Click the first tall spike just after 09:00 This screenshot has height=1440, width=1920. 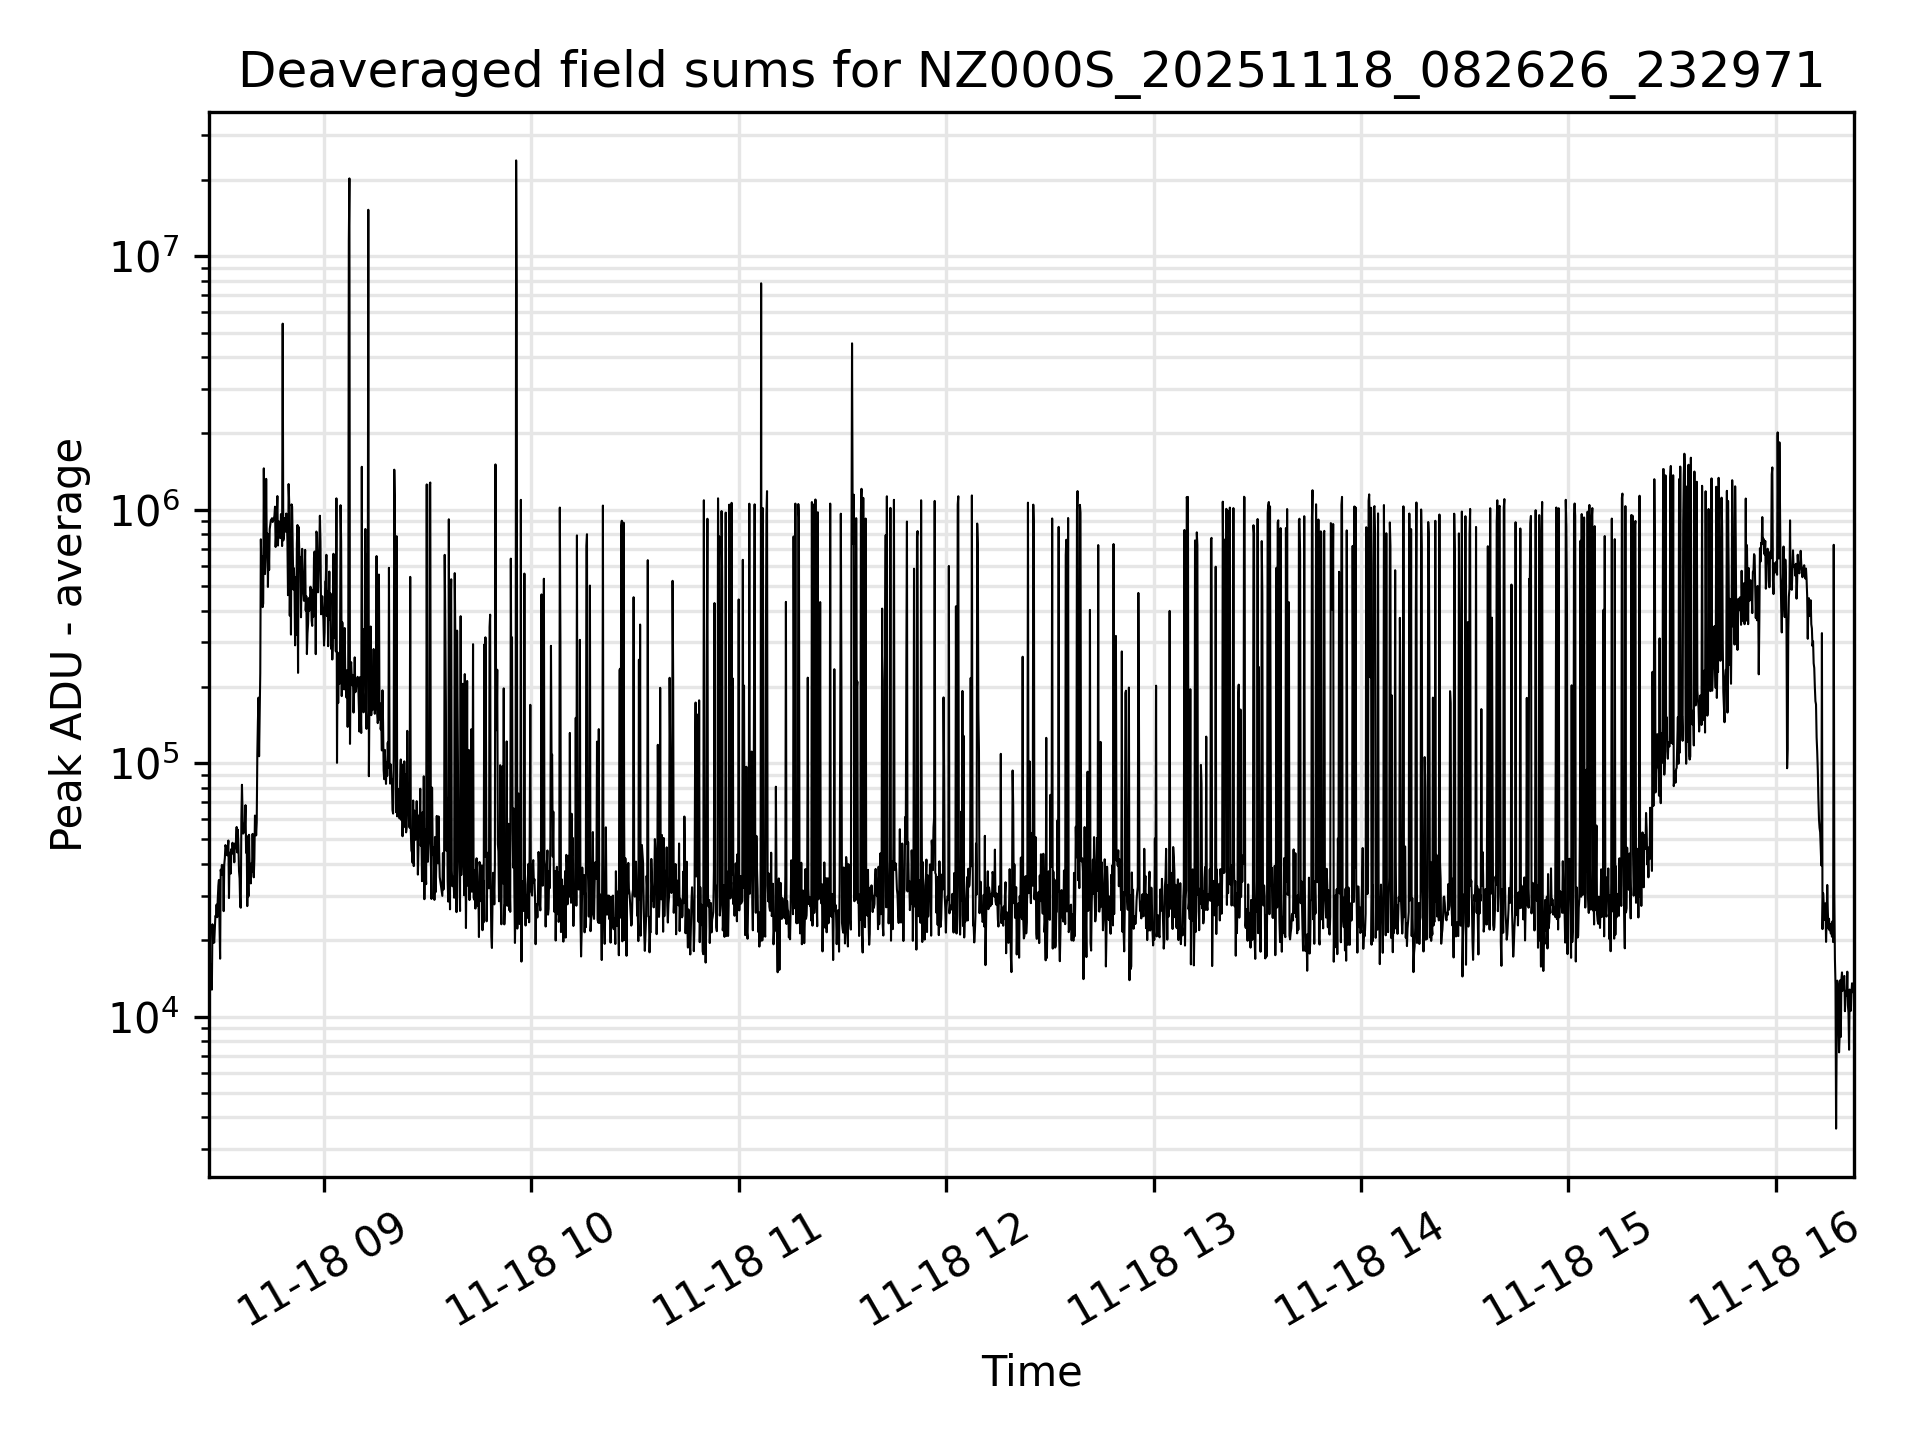point(349,179)
